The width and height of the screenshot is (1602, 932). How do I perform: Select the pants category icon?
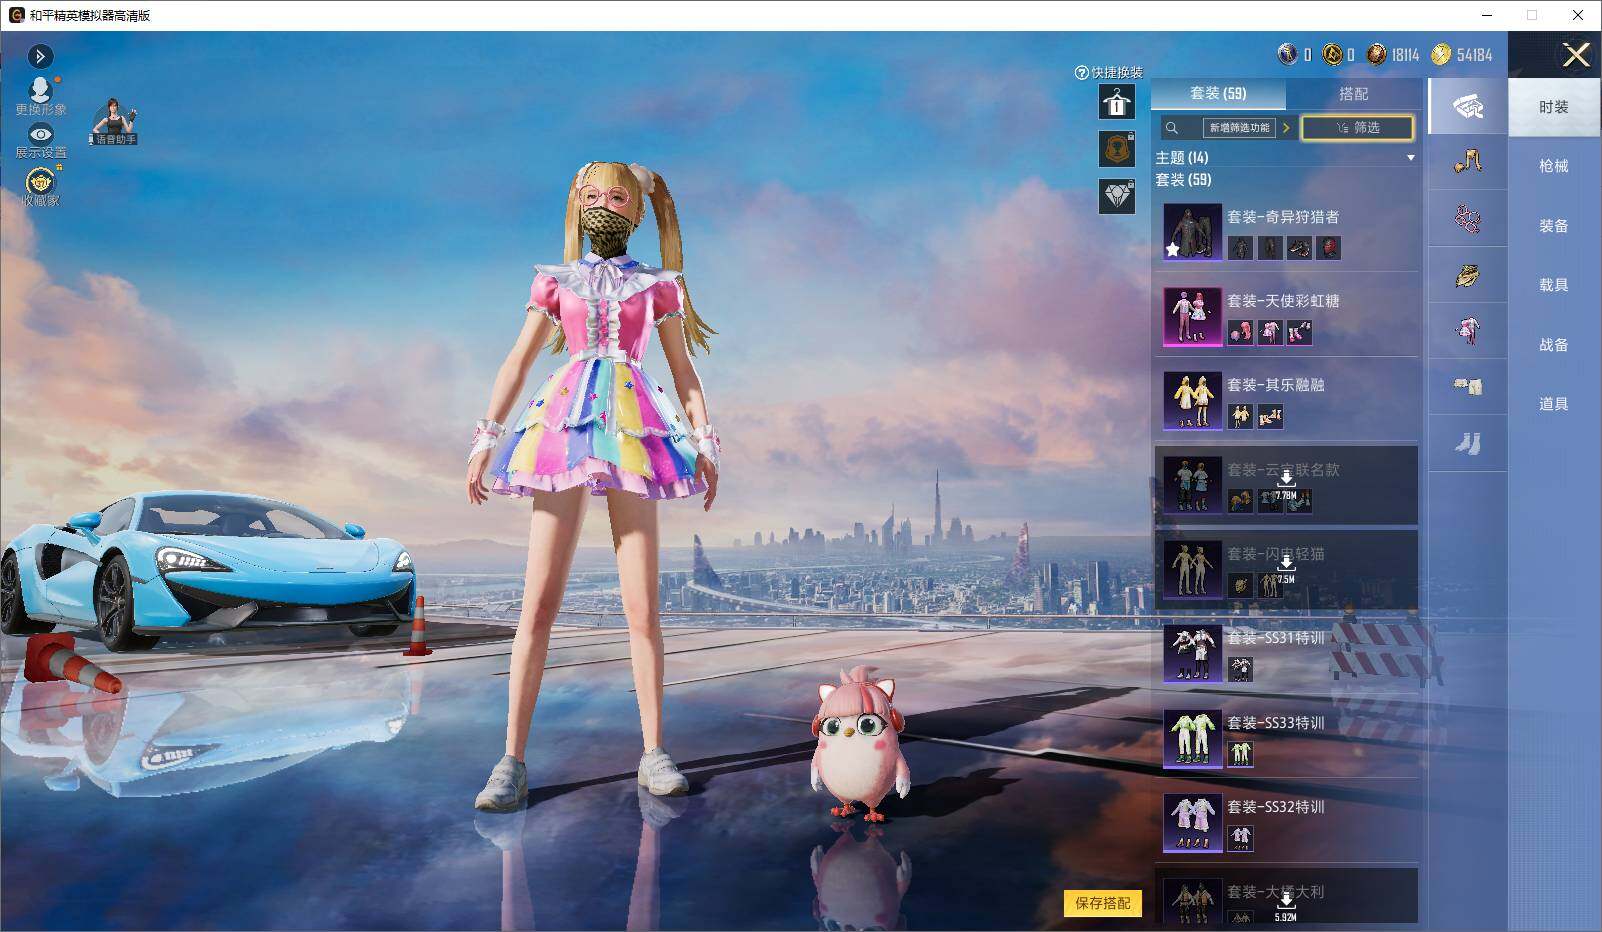[1467, 387]
